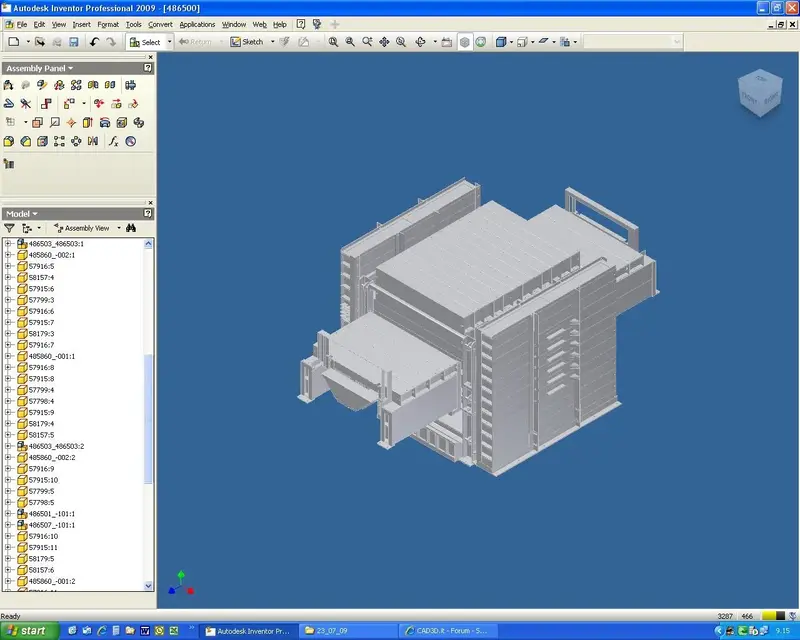Click the Bolted Connection icon in Assembly Panel

(131, 85)
